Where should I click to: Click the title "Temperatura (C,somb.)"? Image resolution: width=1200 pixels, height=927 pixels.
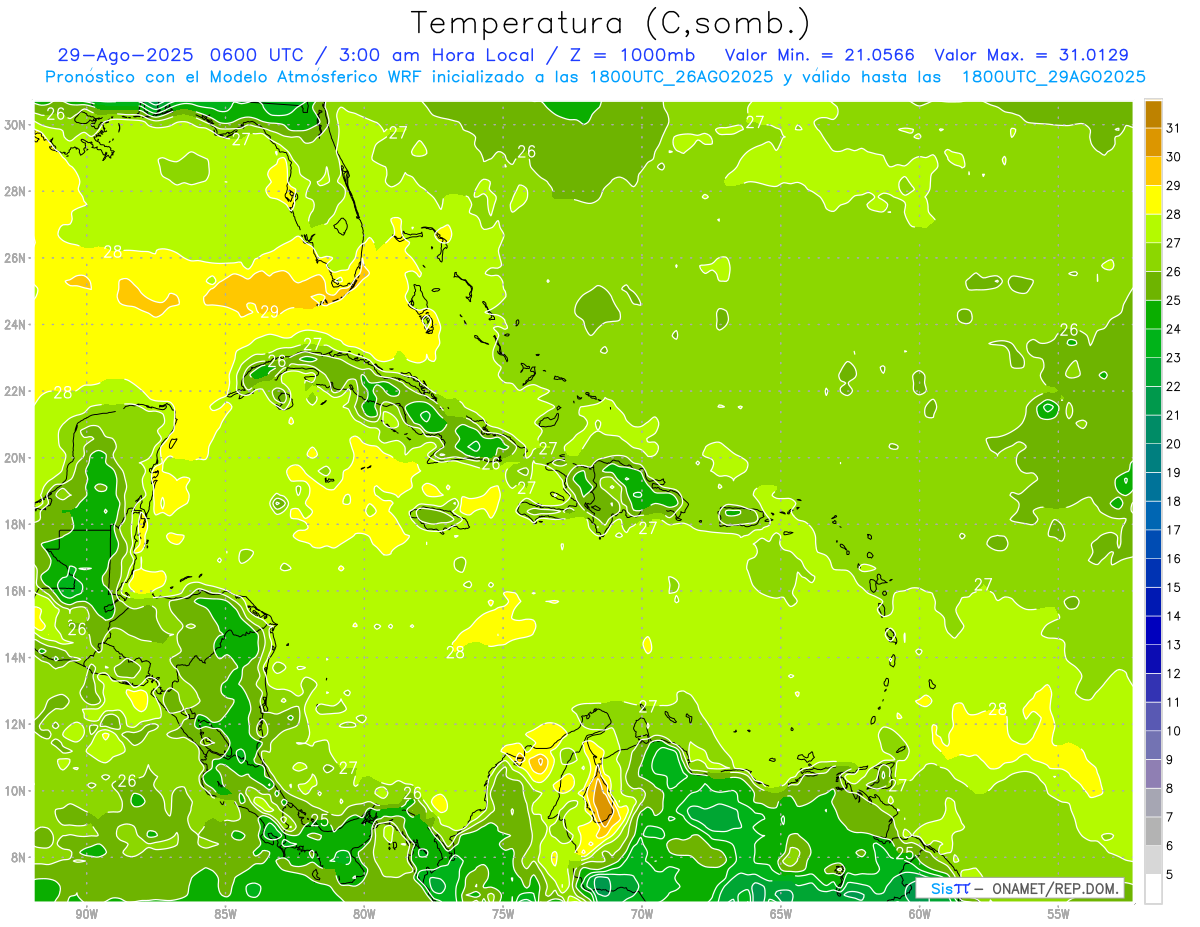point(611,23)
